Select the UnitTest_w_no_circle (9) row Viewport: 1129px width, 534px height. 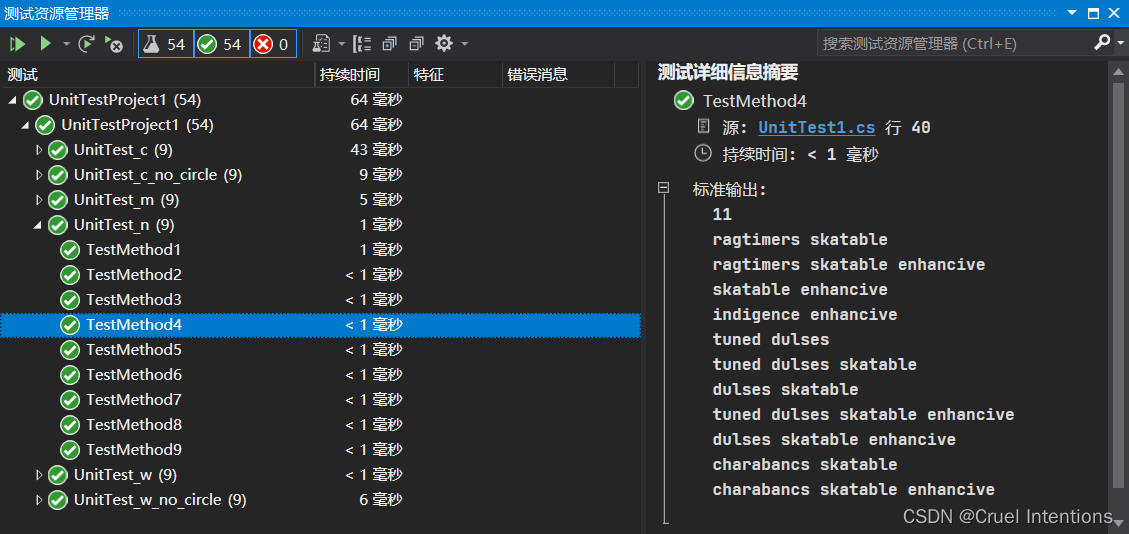[320, 499]
